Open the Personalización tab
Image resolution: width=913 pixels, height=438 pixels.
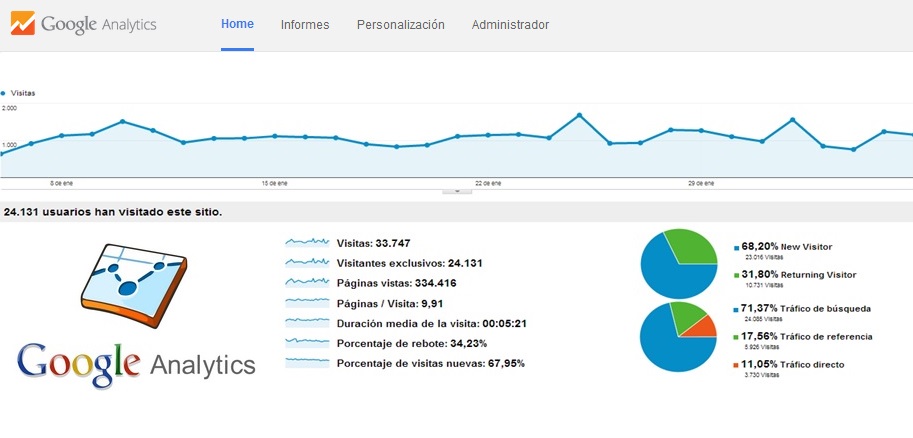pos(401,24)
